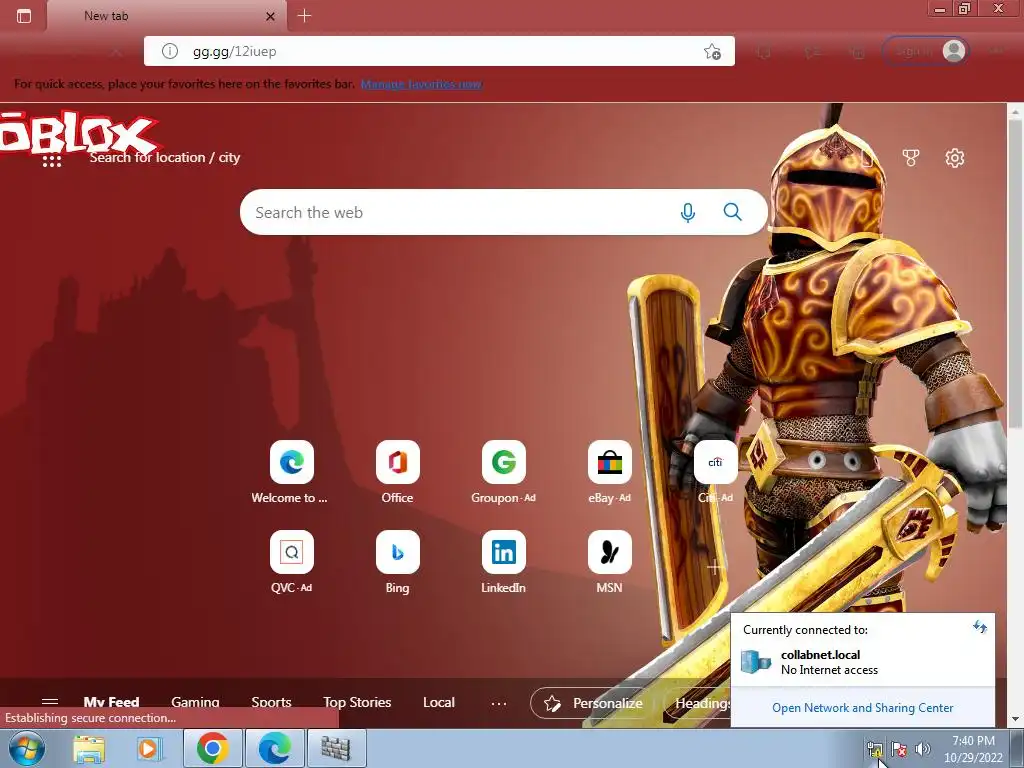Switch to Microsoft Edge taskbar button
Viewport: 1024px width, 768px height.
click(x=274, y=748)
